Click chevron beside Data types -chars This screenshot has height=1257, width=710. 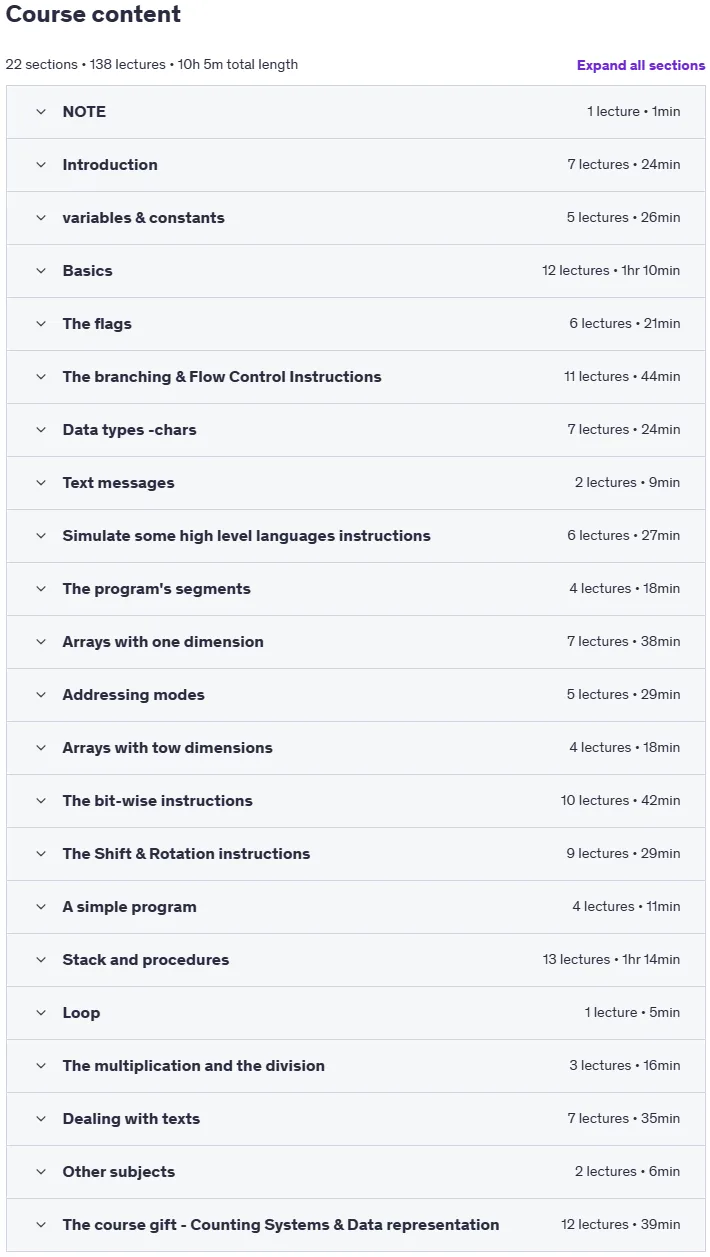(x=41, y=430)
